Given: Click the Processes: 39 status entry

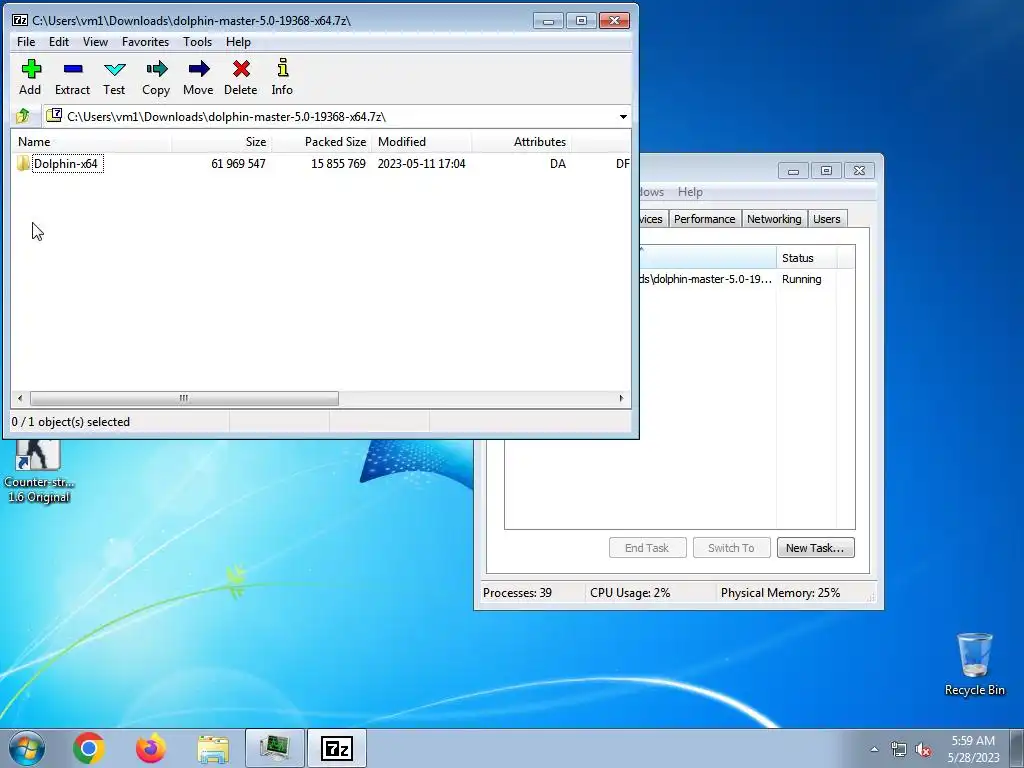Looking at the screenshot, I should pos(517,593).
